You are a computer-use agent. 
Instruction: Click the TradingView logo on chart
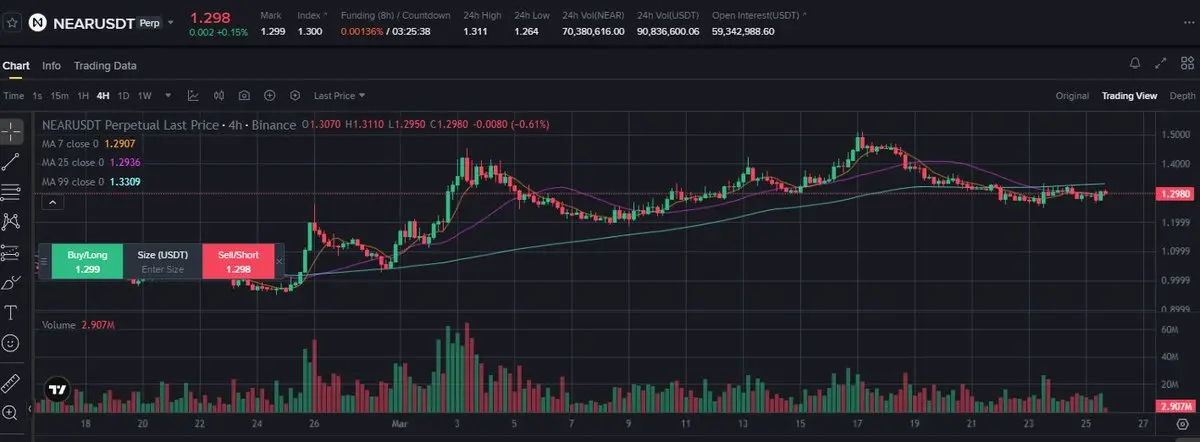click(57, 391)
